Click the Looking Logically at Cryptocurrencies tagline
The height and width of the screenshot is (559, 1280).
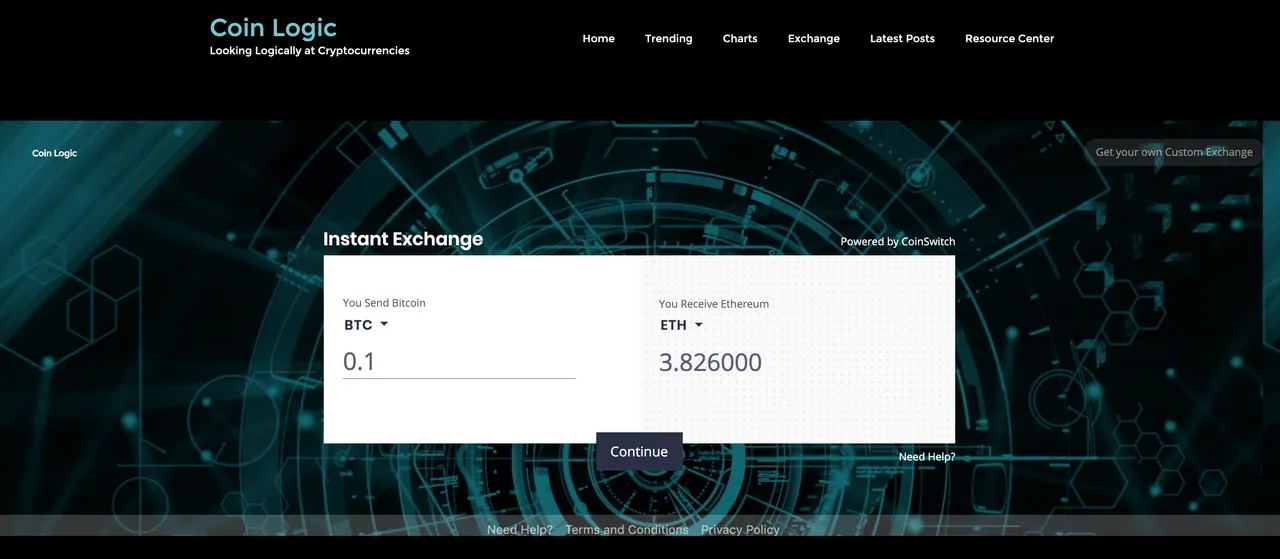point(310,51)
